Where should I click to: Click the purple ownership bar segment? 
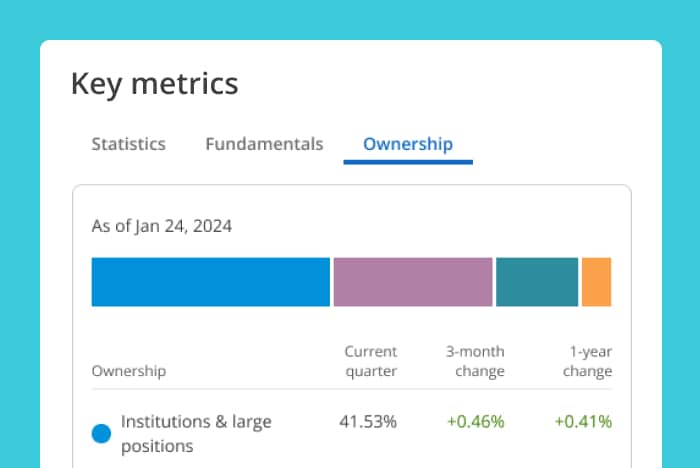[413, 282]
